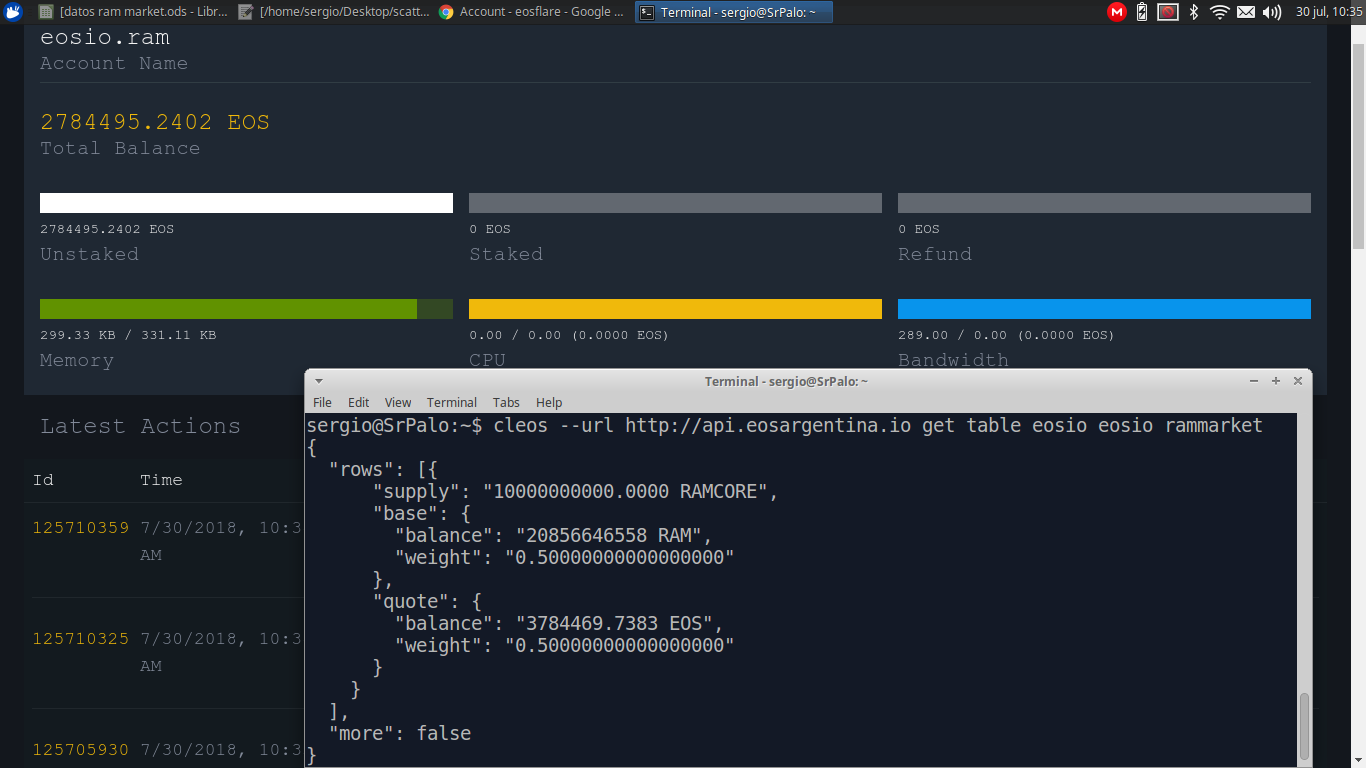Click the presentation mode screen tray icon
This screenshot has height=768, width=1366.
point(1167,12)
